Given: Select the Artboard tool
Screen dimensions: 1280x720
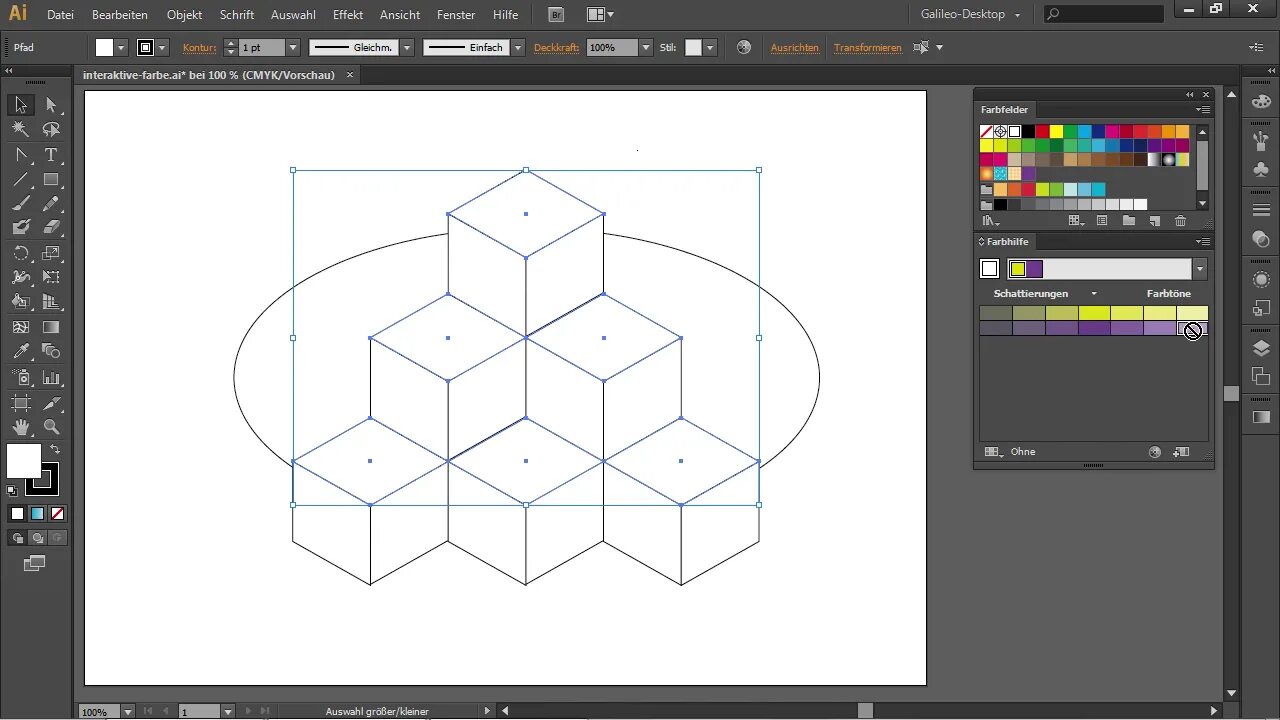Looking at the screenshot, I should (x=21, y=403).
